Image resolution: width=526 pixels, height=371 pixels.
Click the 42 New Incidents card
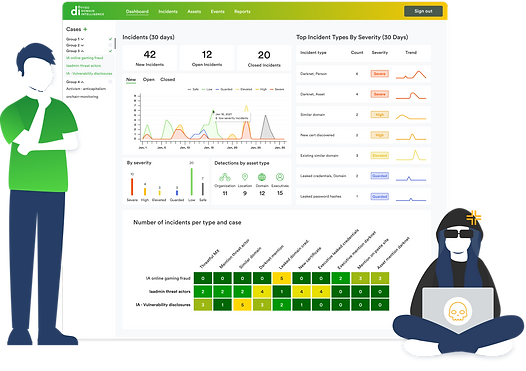coord(150,58)
